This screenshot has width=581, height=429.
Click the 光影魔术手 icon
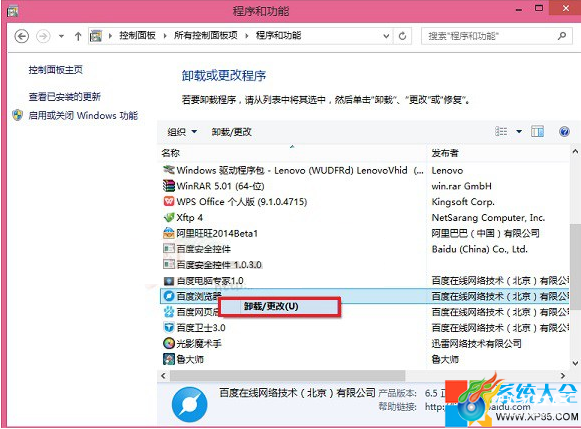[x=169, y=343]
